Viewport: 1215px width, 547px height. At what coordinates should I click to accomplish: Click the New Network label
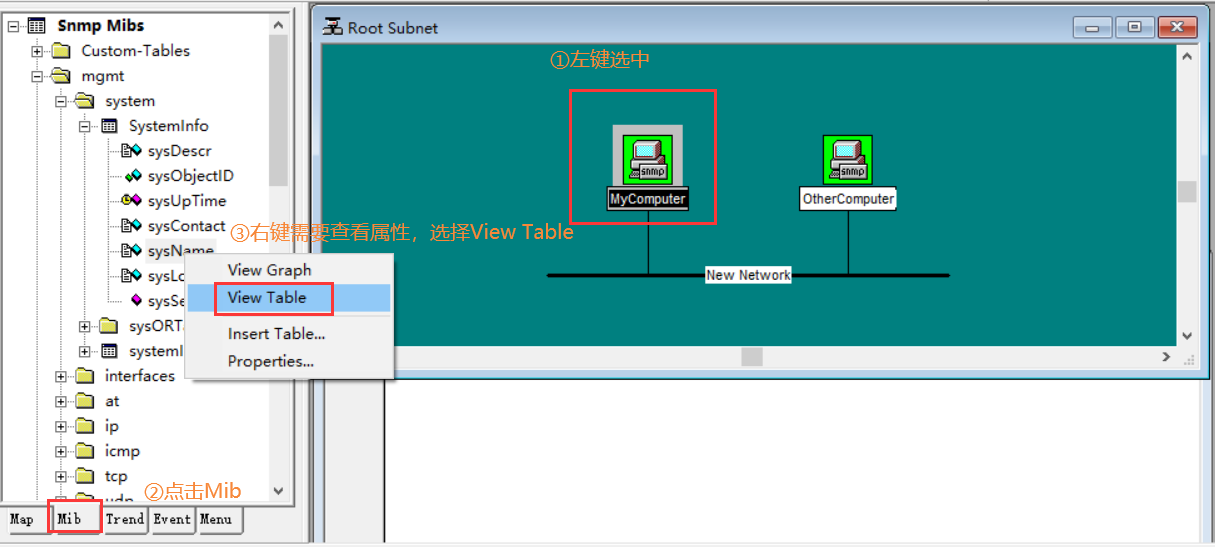[x=748, y=274]
